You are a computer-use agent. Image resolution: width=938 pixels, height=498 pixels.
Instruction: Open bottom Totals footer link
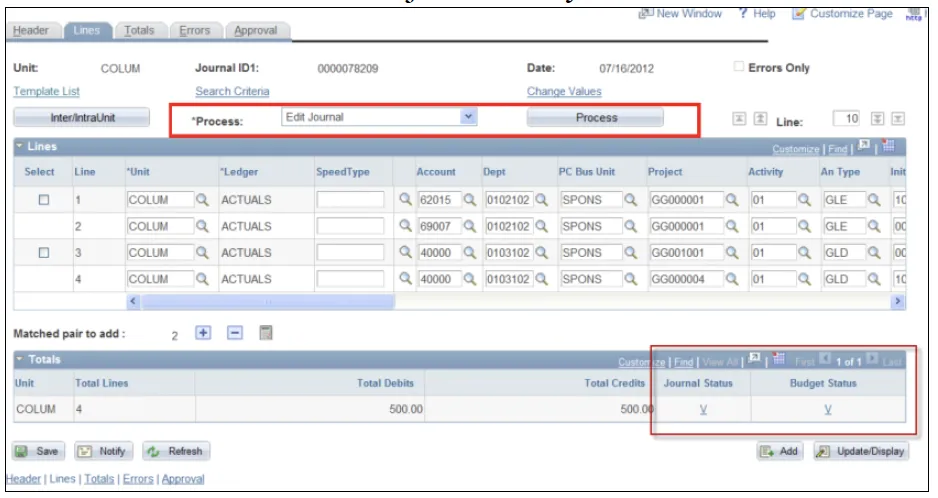(x=99, y=479)
